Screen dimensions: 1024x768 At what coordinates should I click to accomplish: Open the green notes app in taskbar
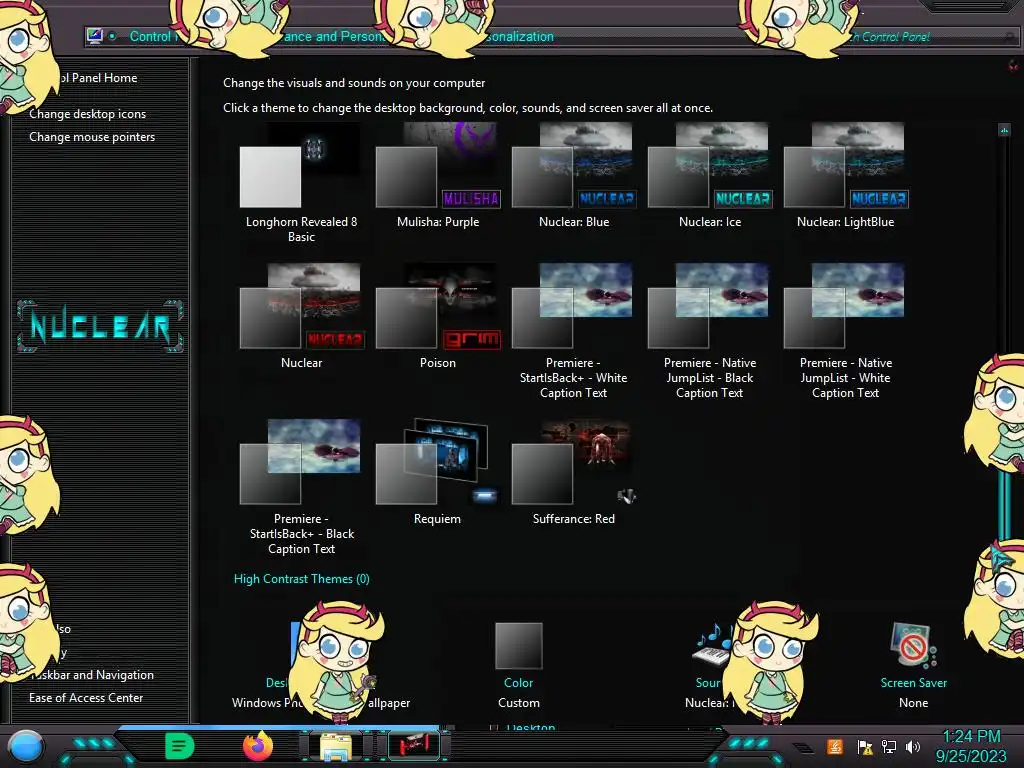pos(179,746)
